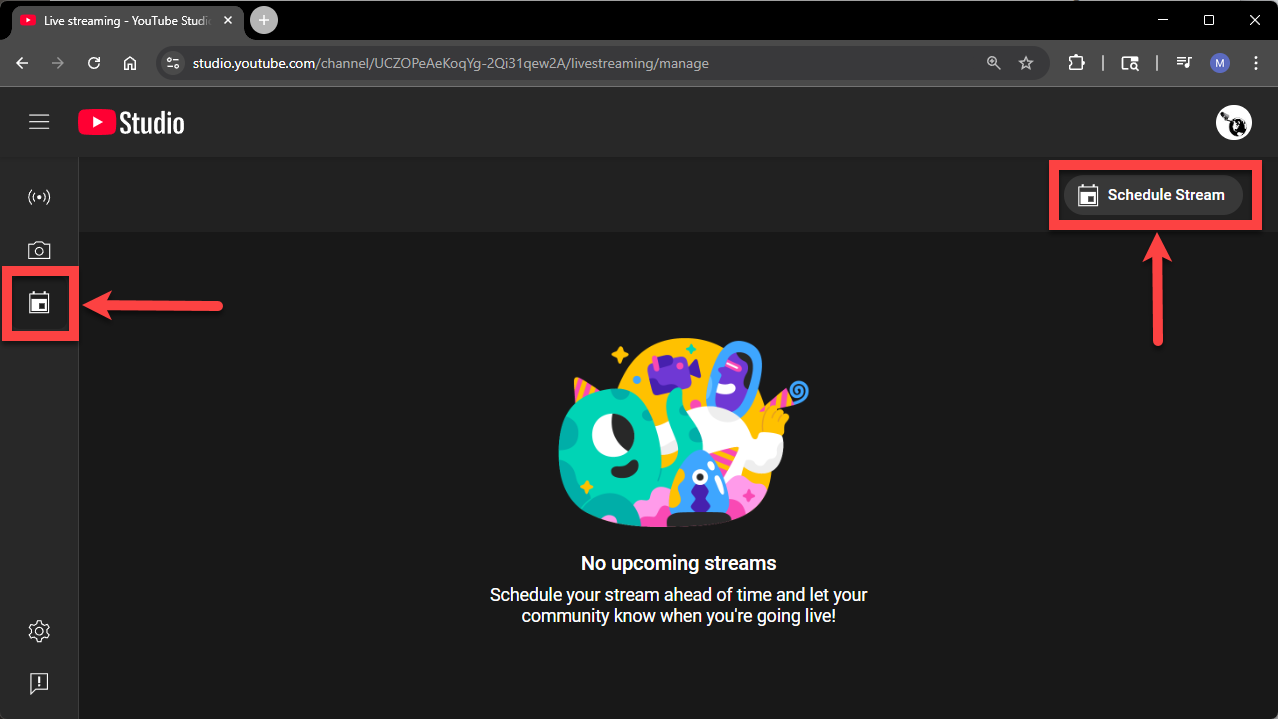Open the Manage calendar icon in sidebar
Screen dimensions: 1278x719
39,303
